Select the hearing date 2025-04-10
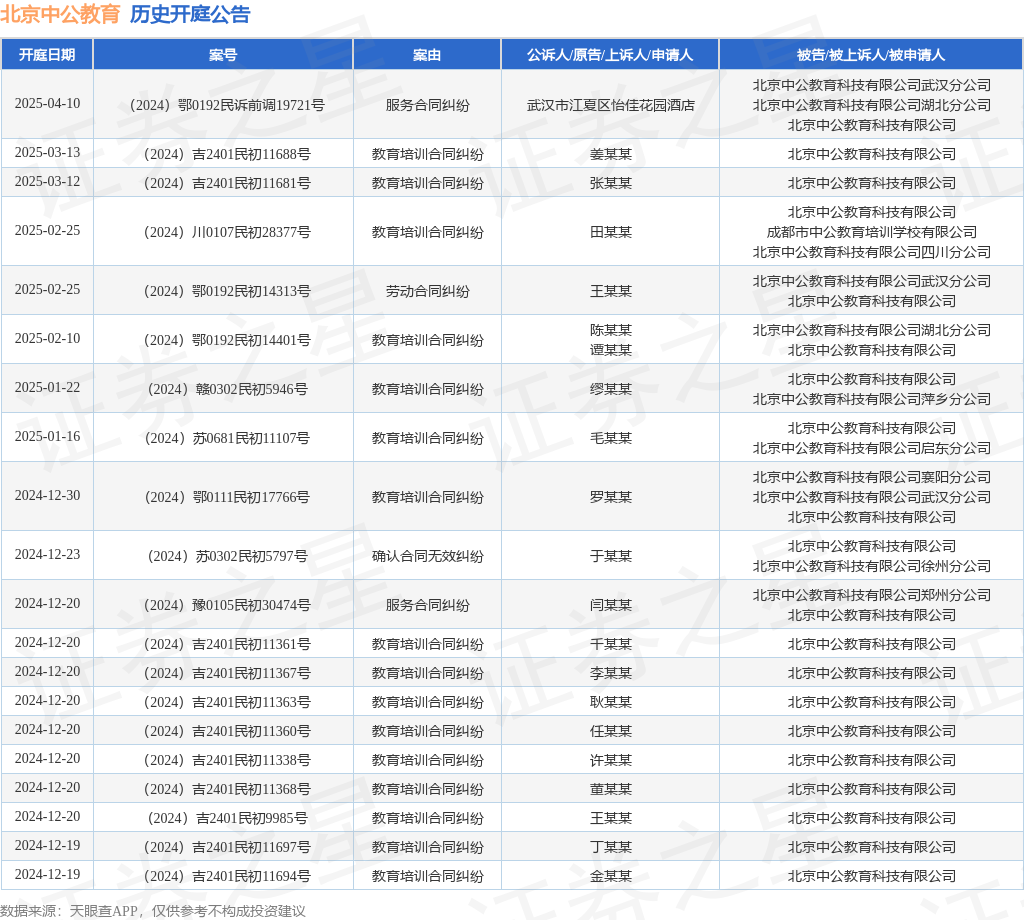This screenshot has height=920, width=1024. click(47, 104)
